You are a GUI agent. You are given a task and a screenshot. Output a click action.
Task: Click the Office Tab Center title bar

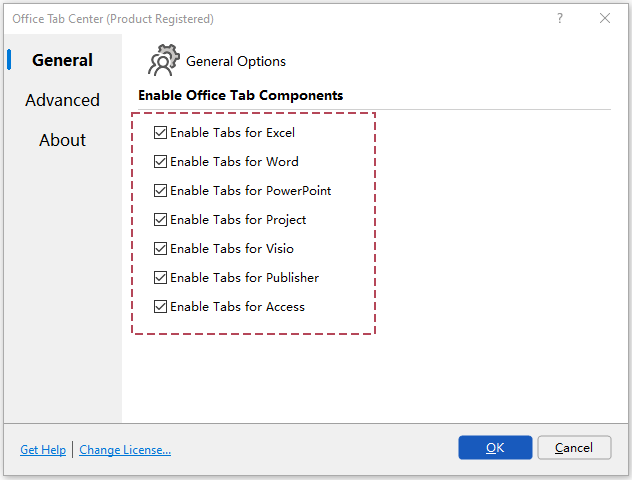[250, 18]
